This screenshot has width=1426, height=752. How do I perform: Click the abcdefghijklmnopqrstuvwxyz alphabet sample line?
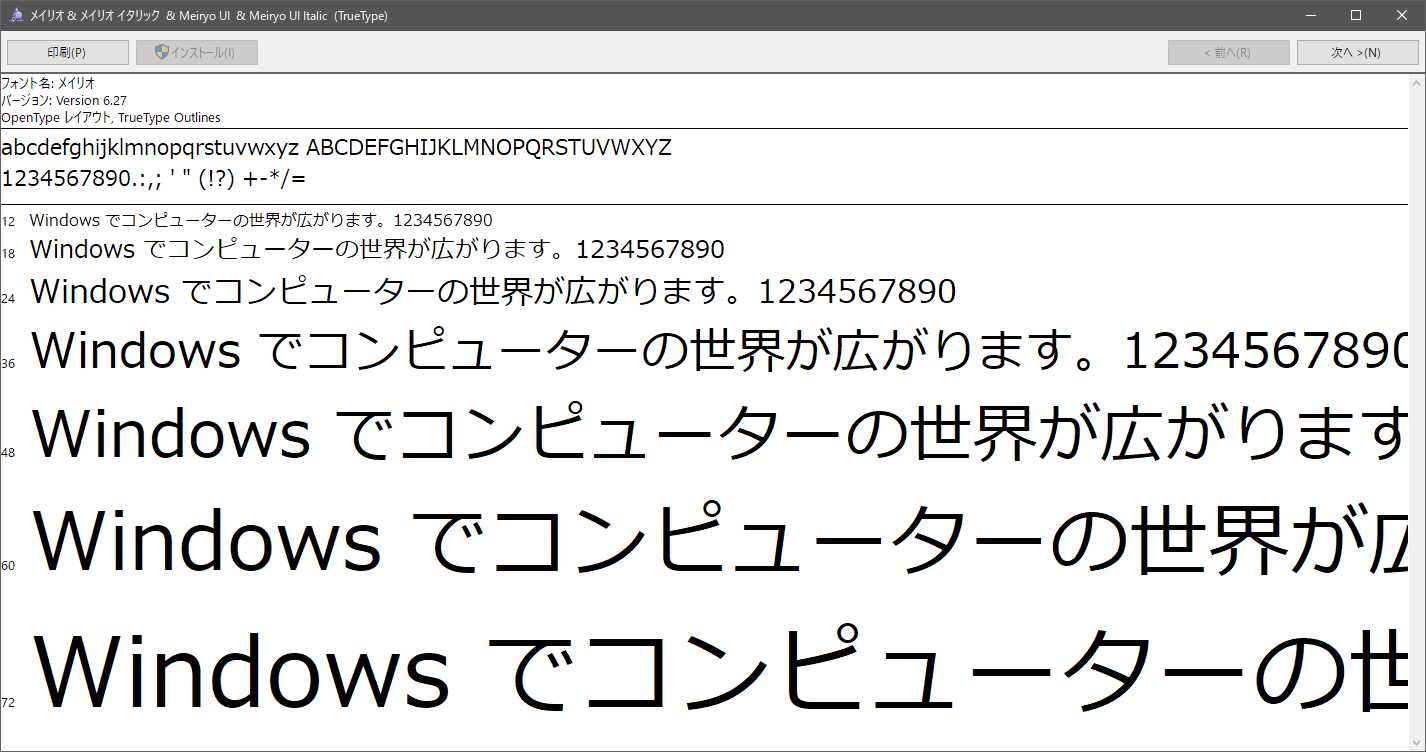pos(336,148)
